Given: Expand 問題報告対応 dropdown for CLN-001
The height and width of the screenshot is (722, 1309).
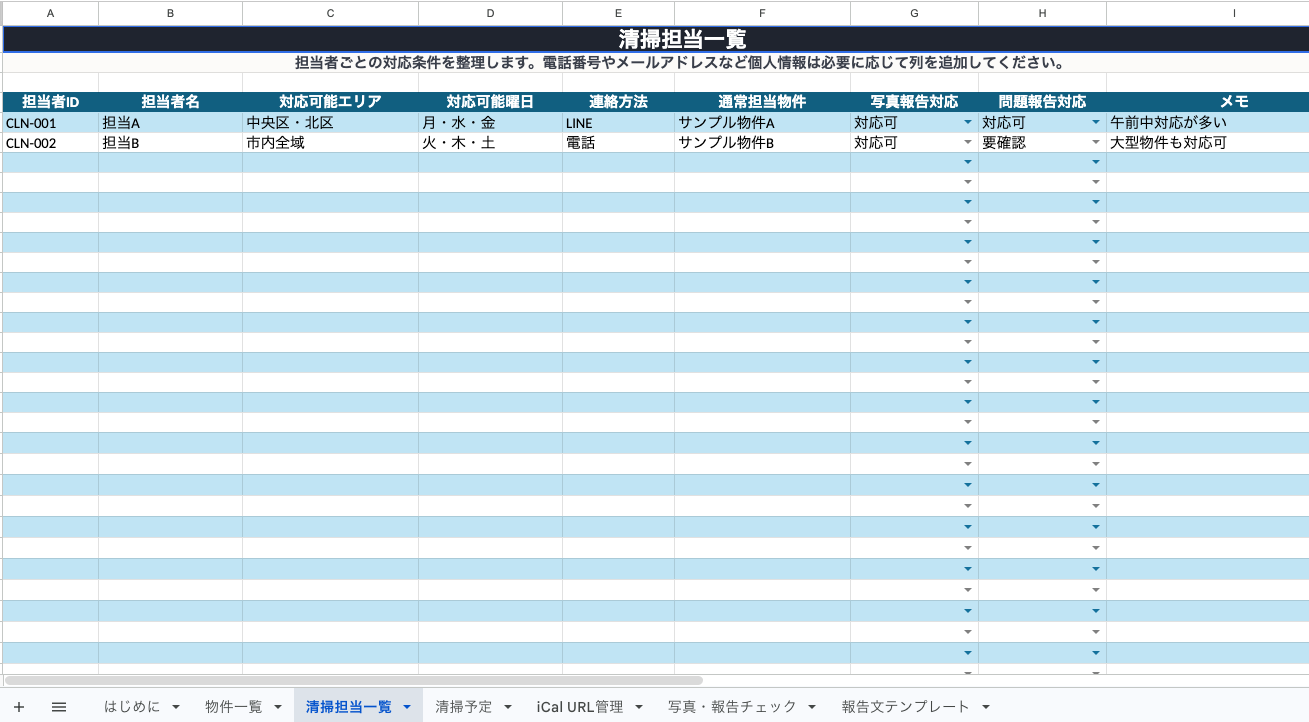Looking at the screenshot, I should [x=1095, y=123].
